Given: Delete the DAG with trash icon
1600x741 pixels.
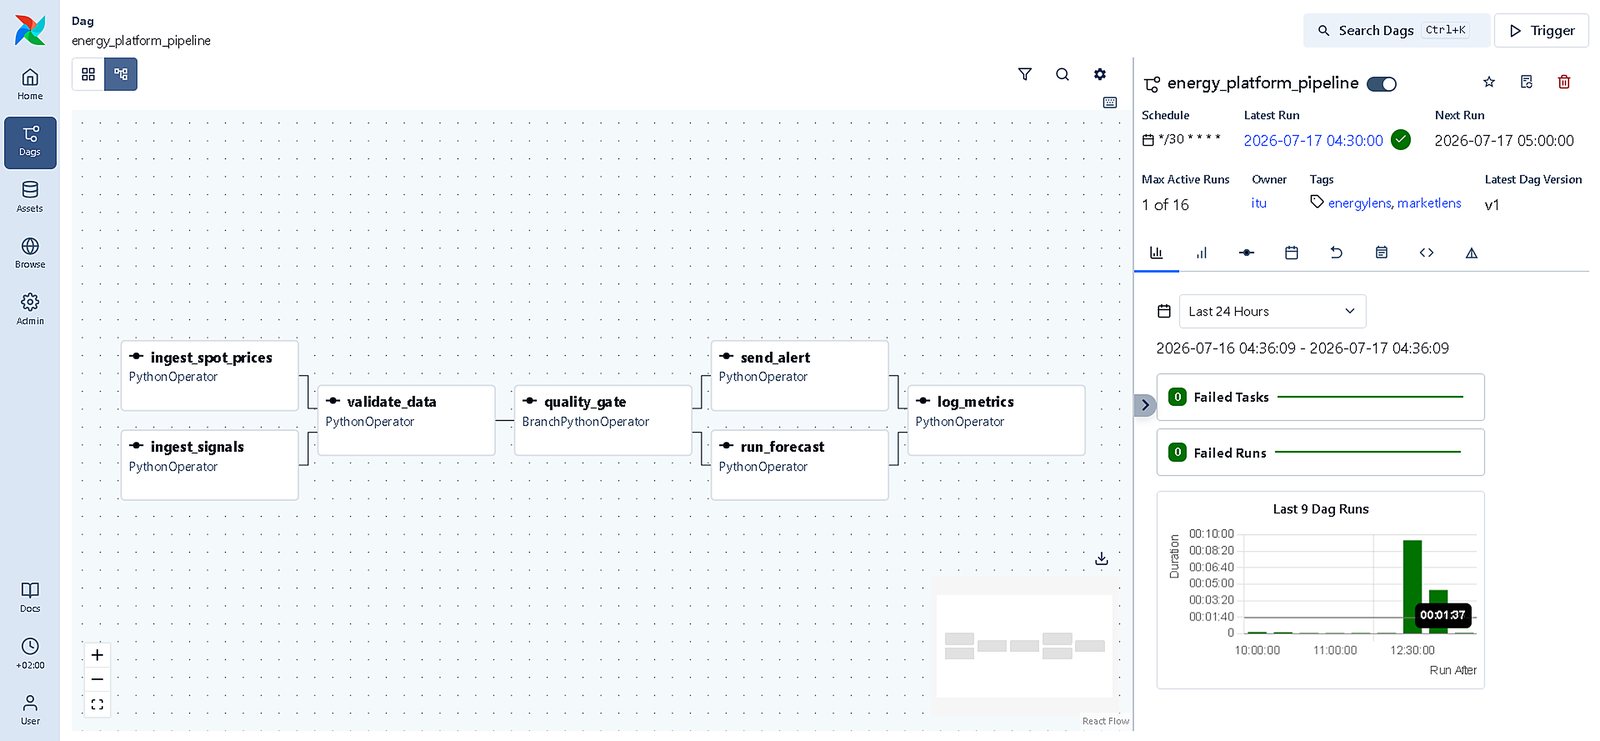Looking at the screenshot, I should tap(1564, 82).
